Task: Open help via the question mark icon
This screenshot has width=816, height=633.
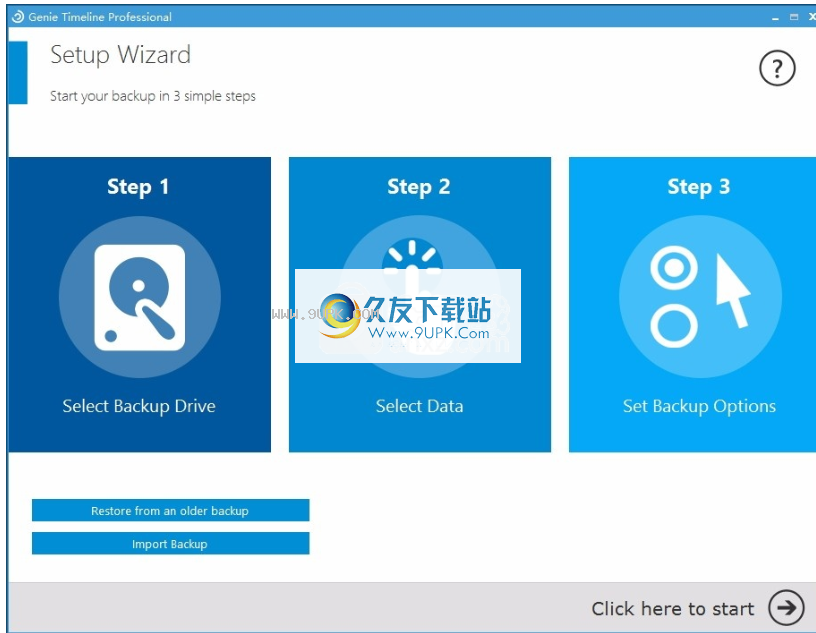Action: pos(777,68)
